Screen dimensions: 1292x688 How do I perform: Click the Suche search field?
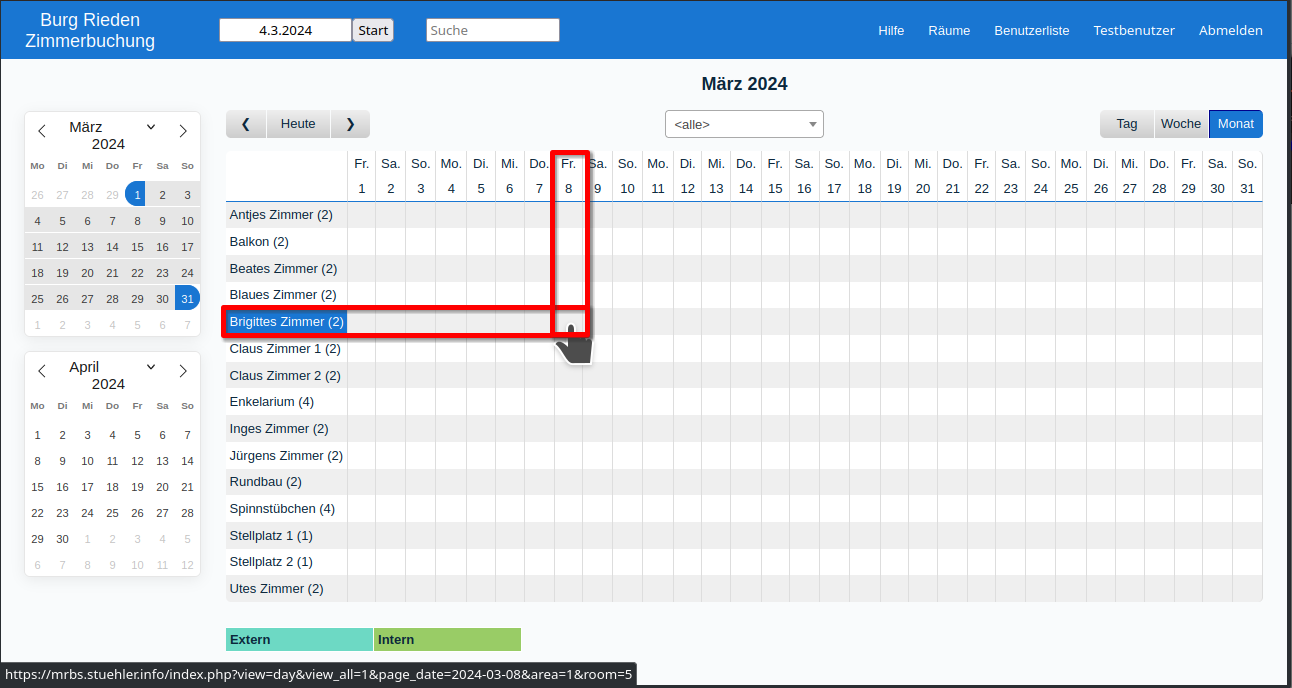coord(492,30)
